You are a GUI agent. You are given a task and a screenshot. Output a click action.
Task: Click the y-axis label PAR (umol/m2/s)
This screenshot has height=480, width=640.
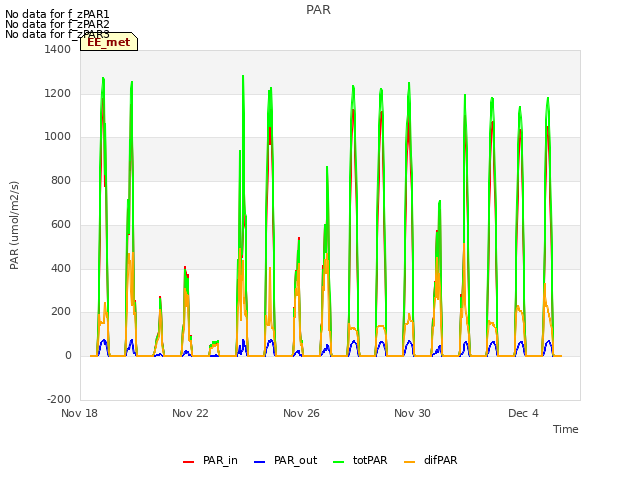[x=14, y=225]
